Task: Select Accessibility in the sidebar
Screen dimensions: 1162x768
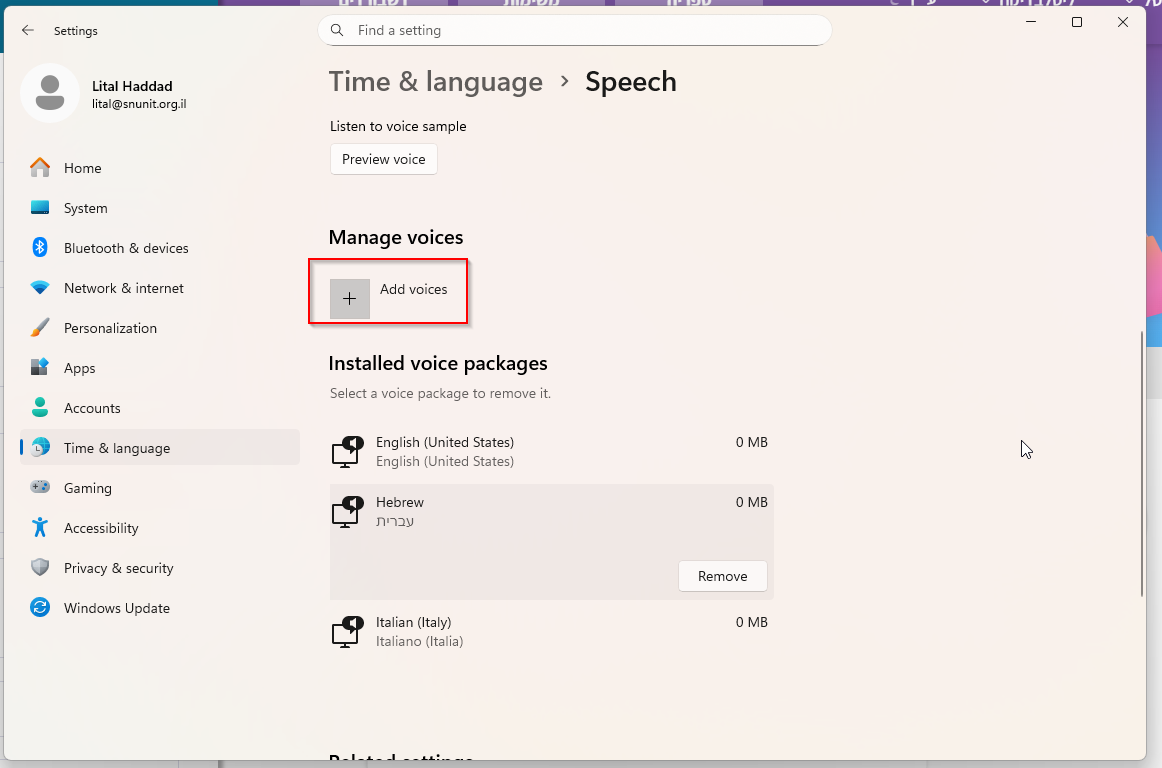Action: point(160,529)
